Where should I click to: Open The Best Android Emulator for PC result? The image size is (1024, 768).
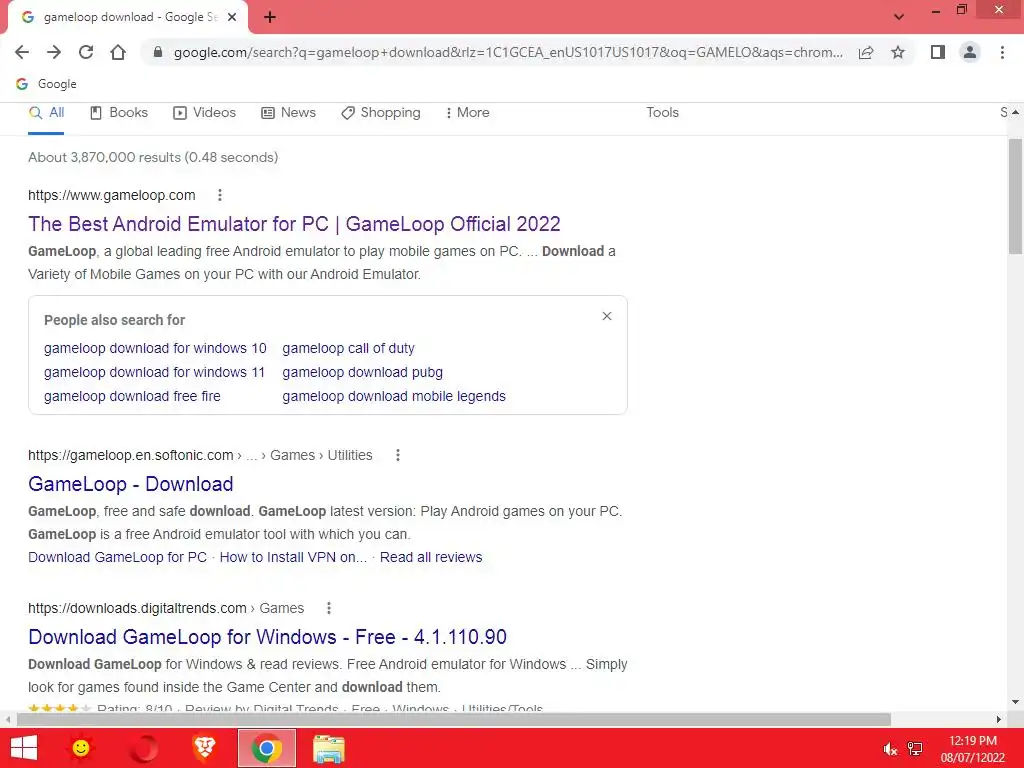[x=294, y=224]
